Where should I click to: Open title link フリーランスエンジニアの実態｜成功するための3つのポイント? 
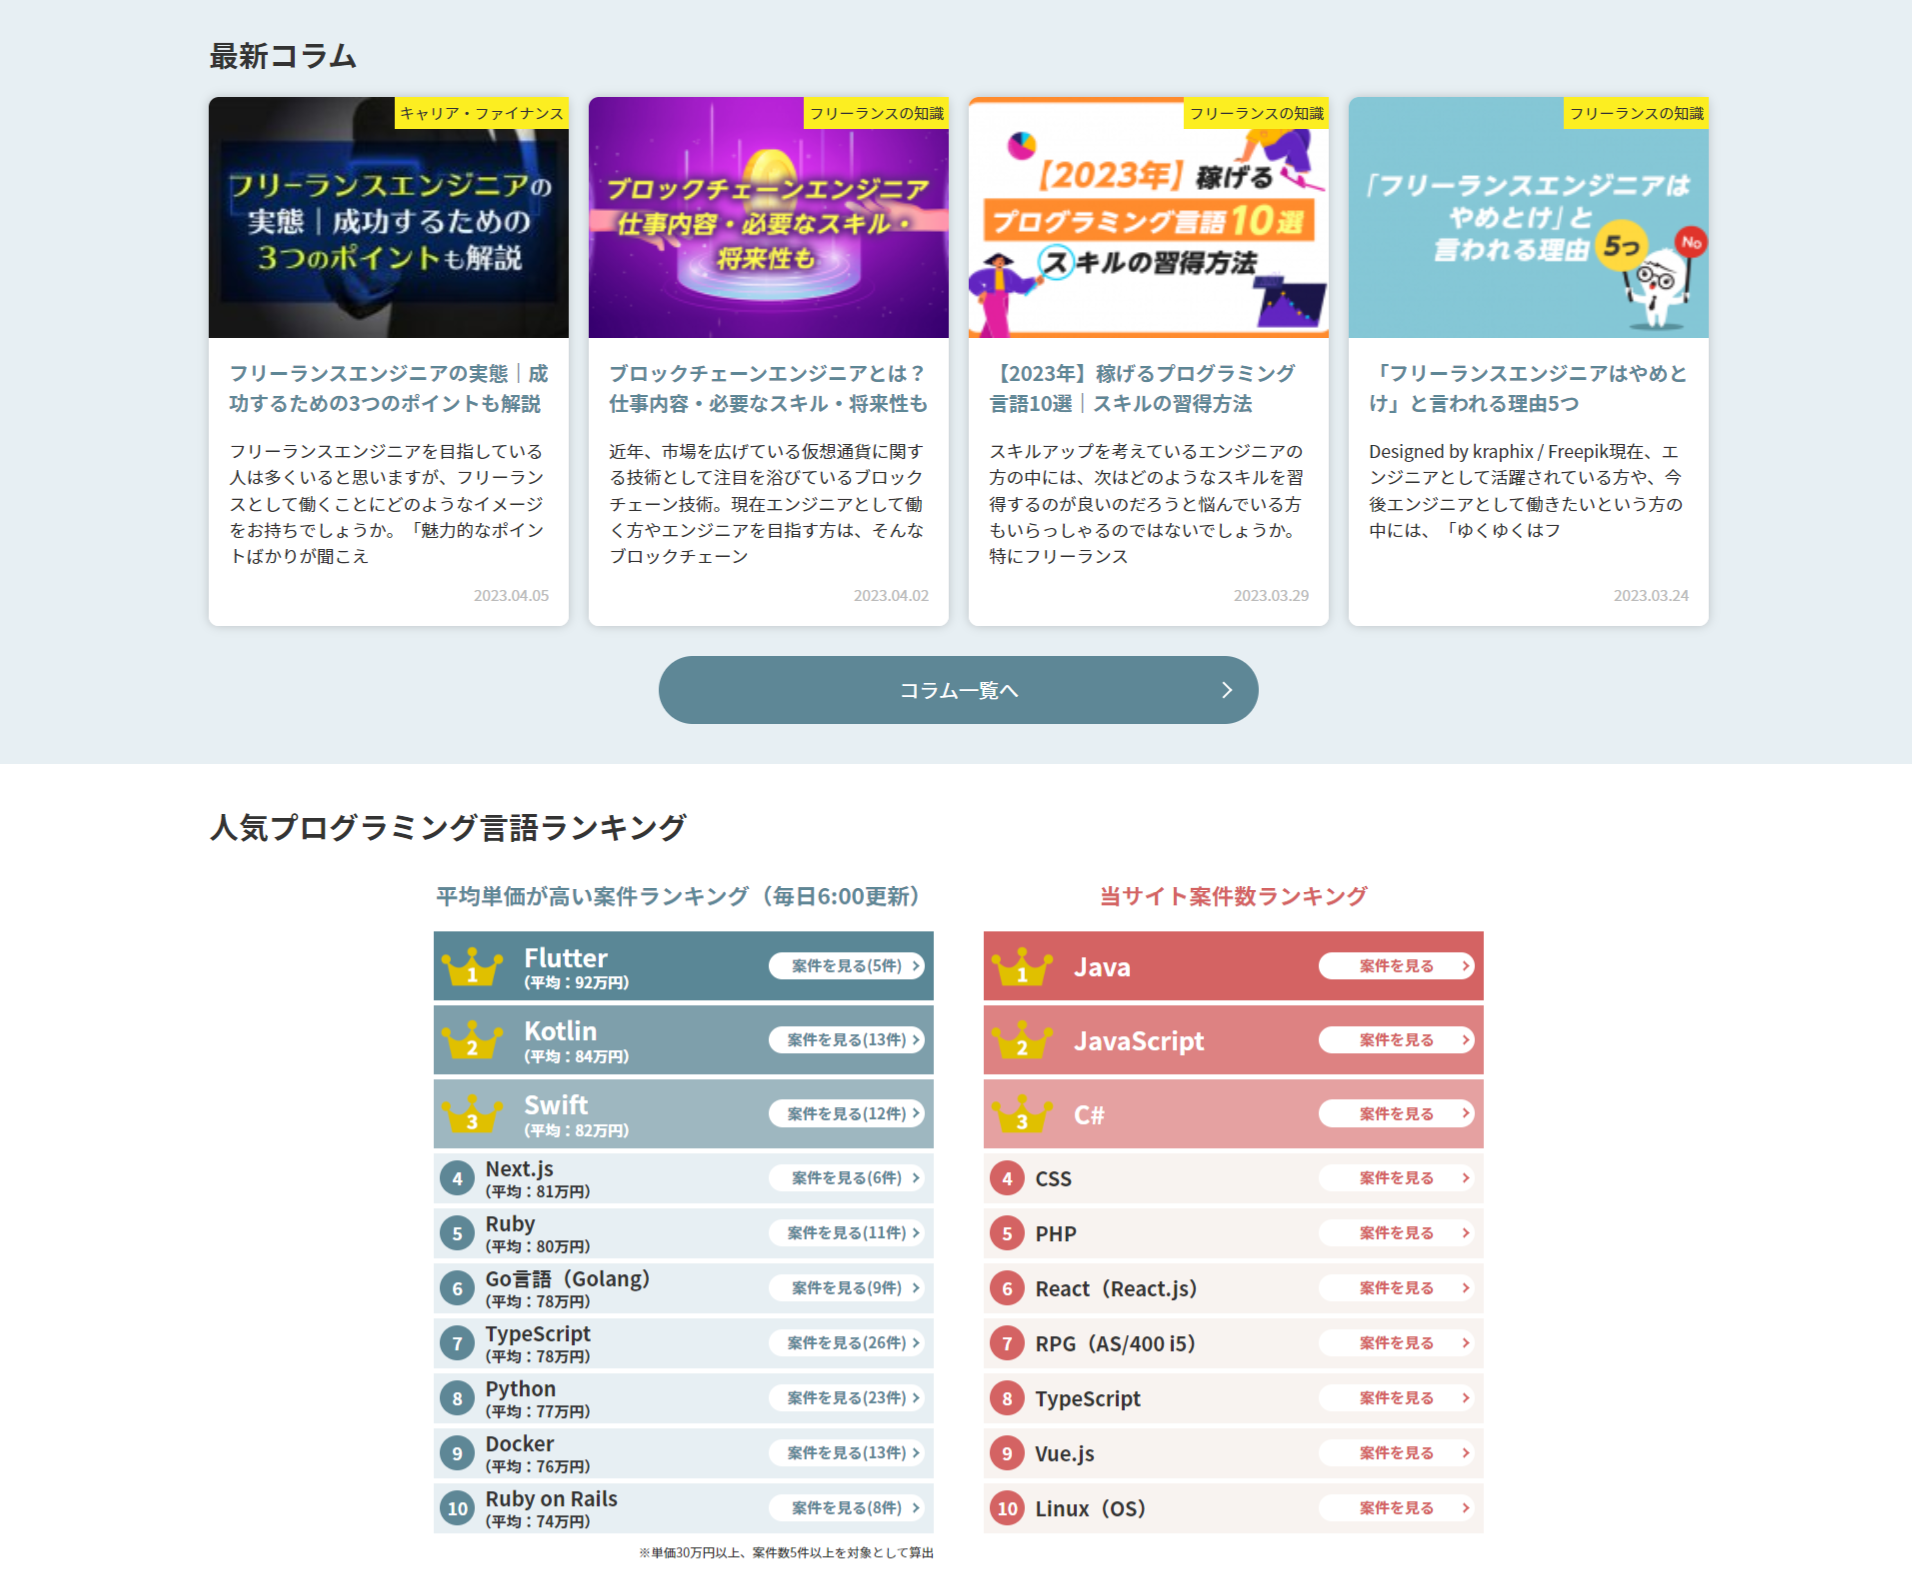pyautogui.click(x=388, y=388)
